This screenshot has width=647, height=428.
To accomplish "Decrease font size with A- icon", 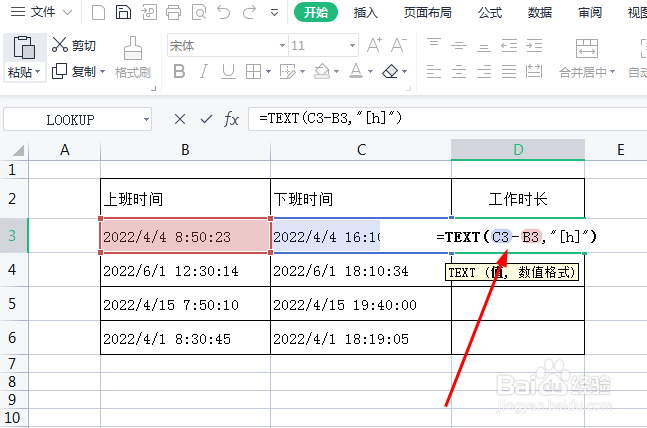I will pos(399,45).
